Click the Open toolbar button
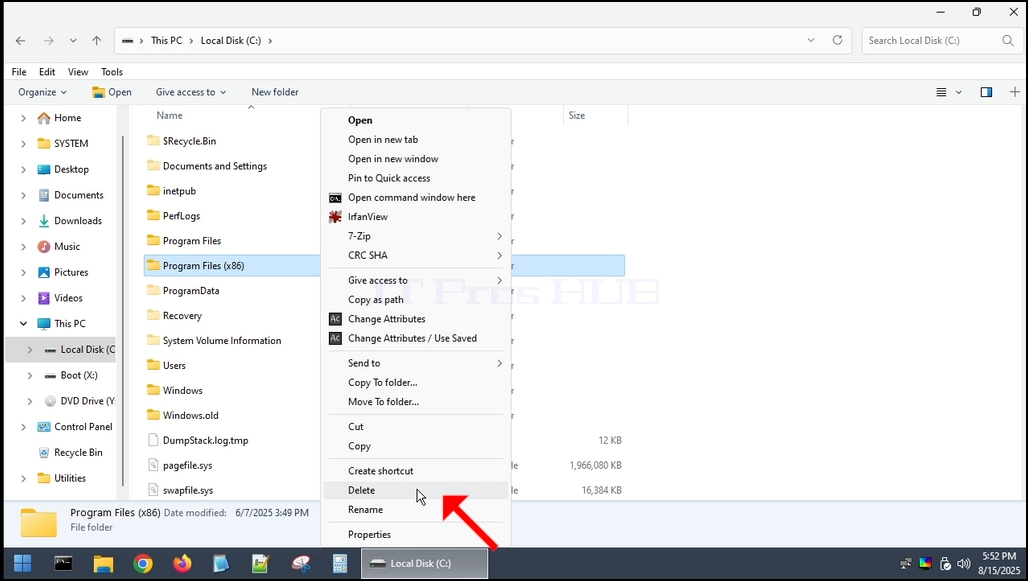Image resolution: width=1028 pixels, height=581 pixels. click(x=112, y=92)
